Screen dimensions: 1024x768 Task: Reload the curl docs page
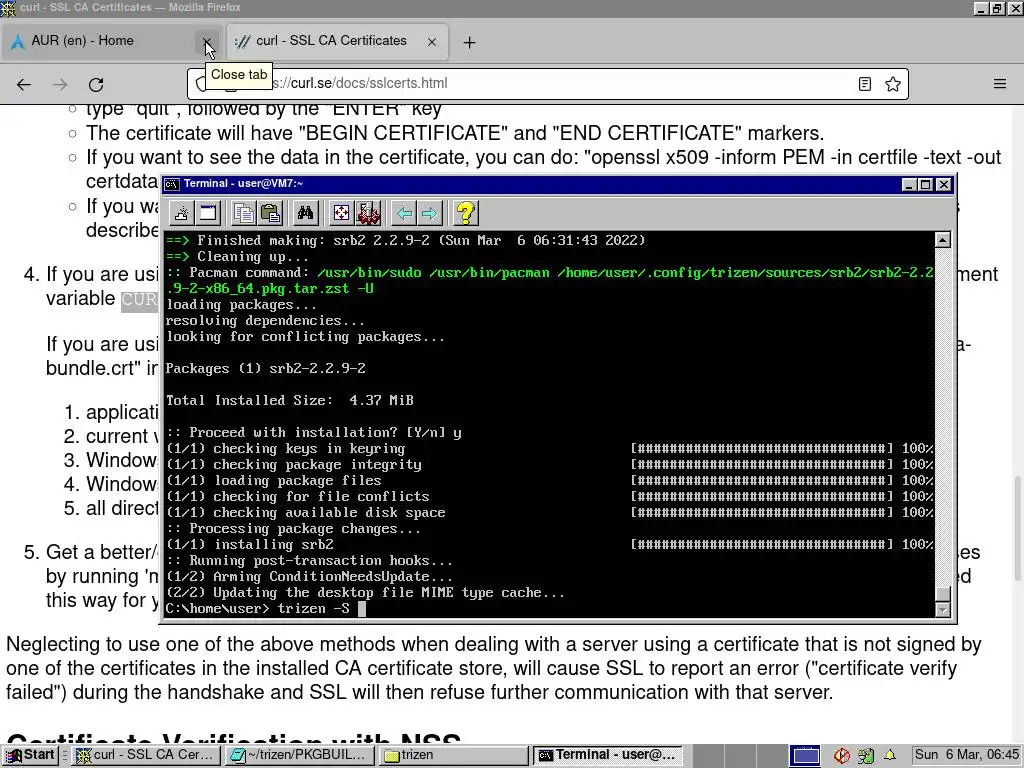coord(96,84)
